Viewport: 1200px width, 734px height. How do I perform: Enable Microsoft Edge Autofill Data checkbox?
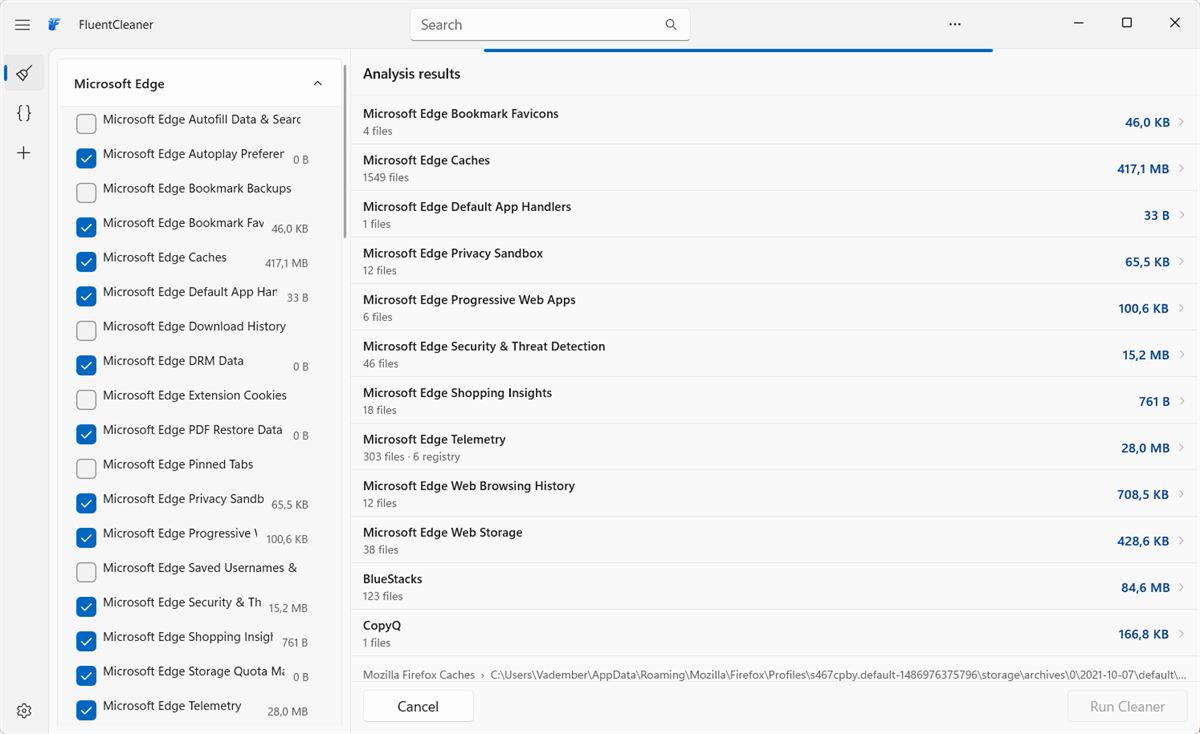click(86, 123)
